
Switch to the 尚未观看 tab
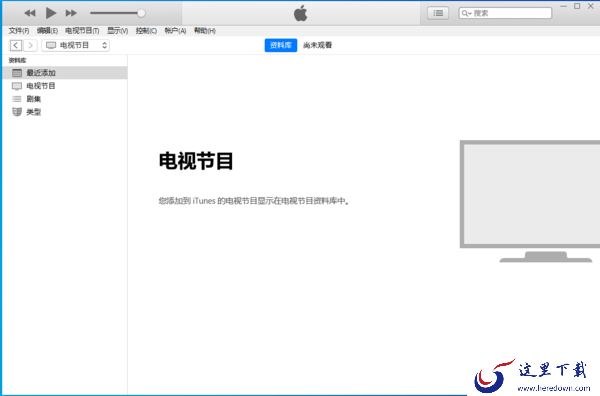pyautogui.click(x=317, y=45)
